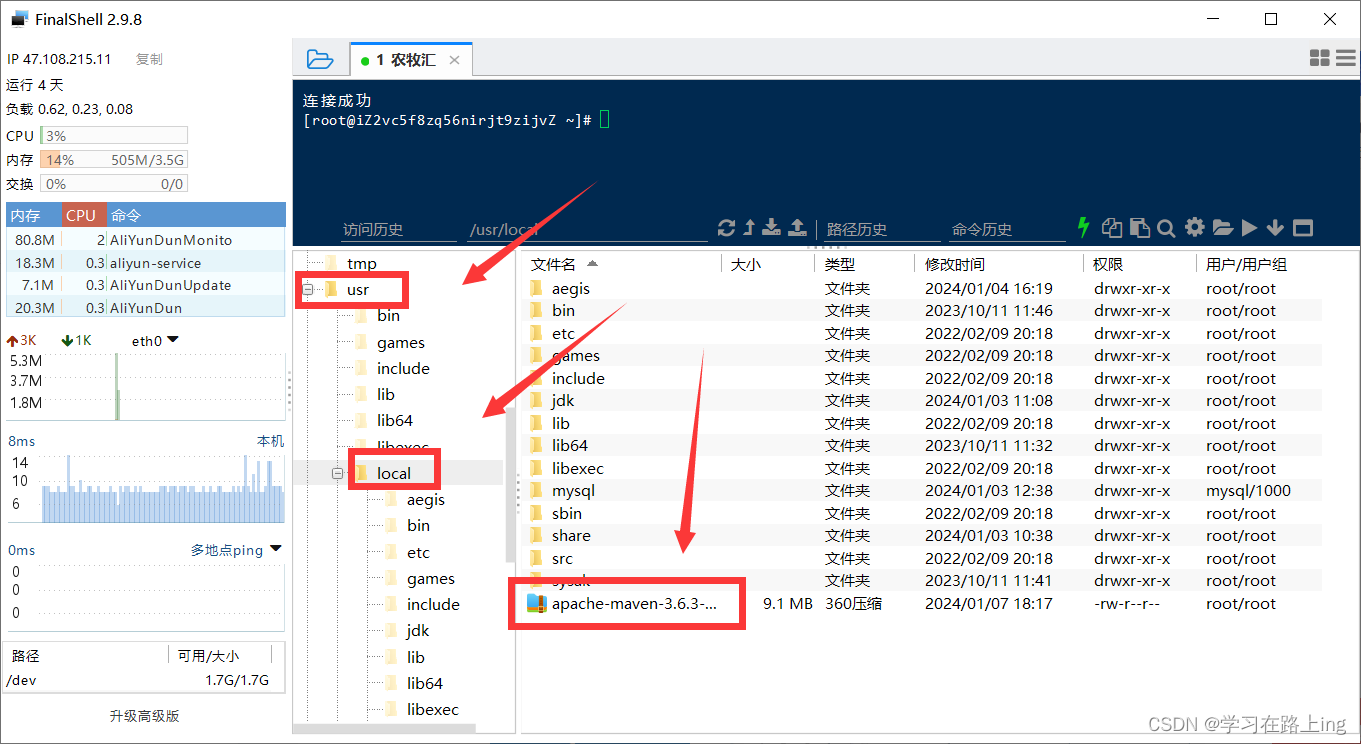Go up to the parent directory
This screenshot has width=1361, height=744.
tap(748, 228)
